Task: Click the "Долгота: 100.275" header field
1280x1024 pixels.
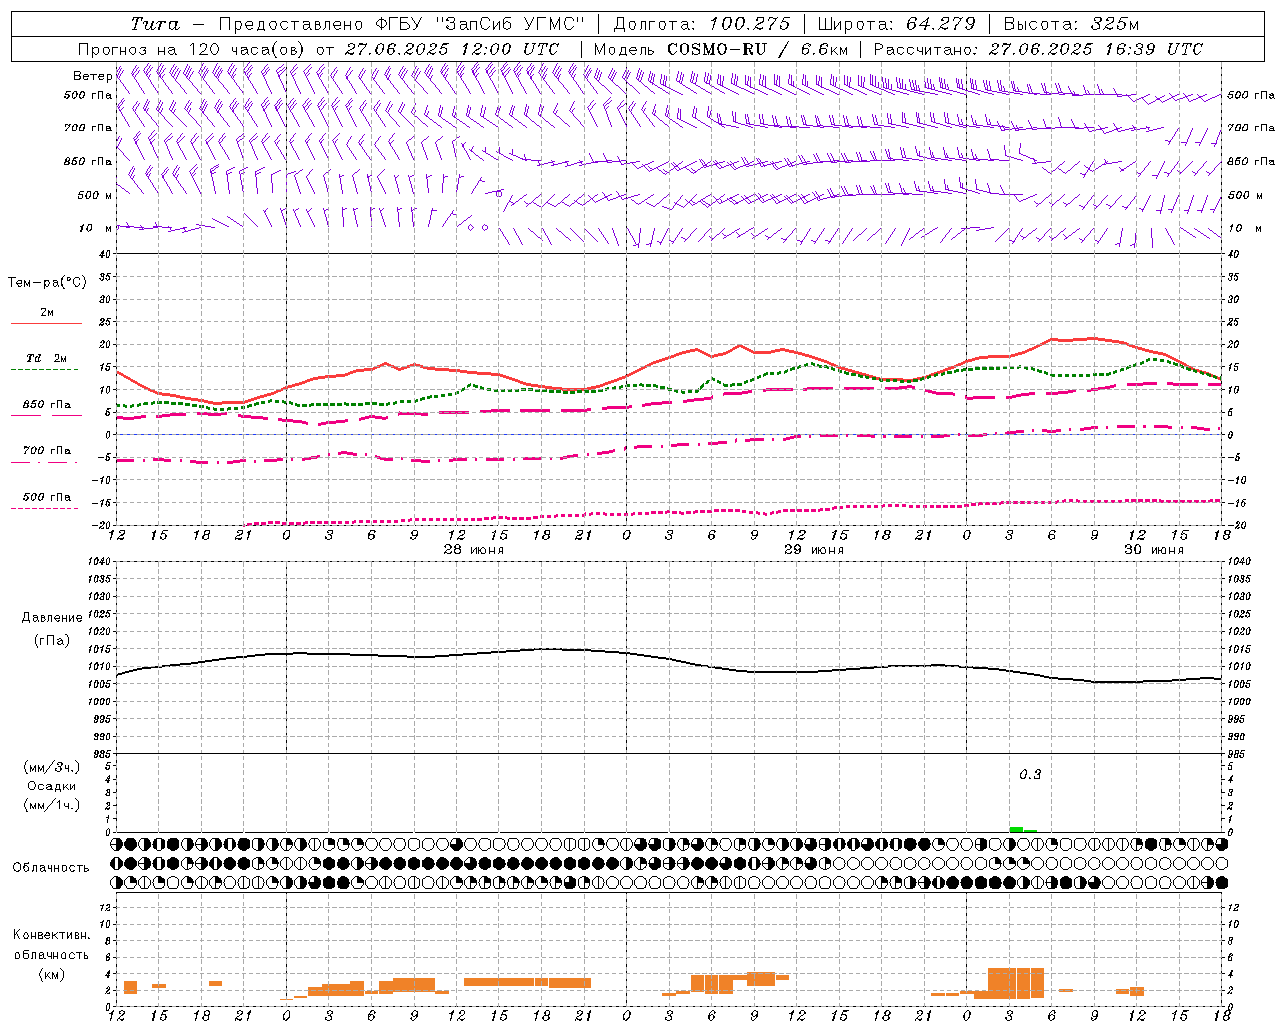Action: [x=701, y=24]
